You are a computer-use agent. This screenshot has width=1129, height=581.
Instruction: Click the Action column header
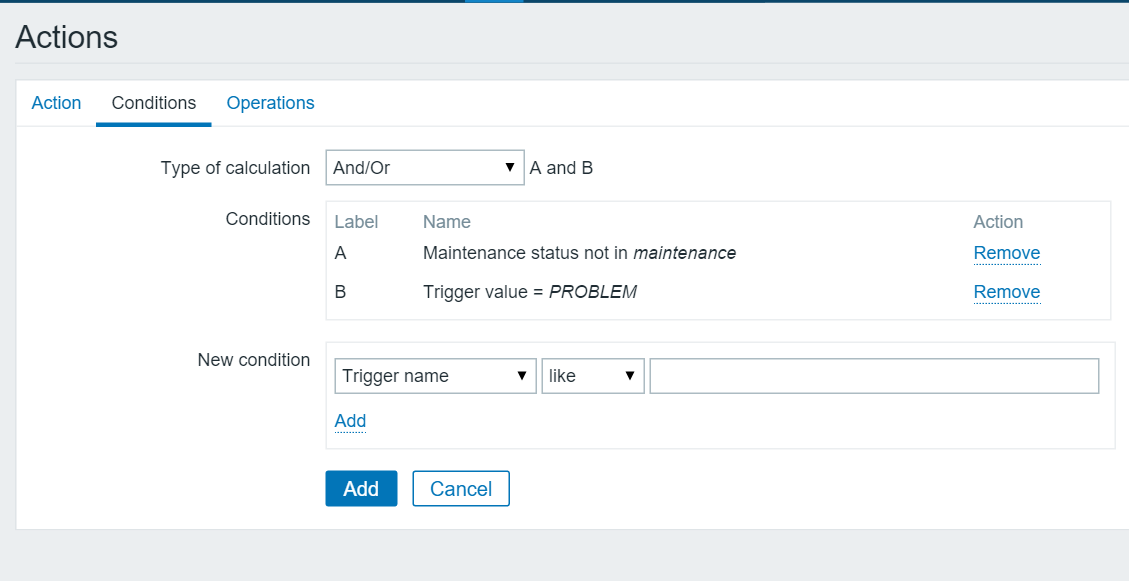pyautogui.click(x=997, y=221)
